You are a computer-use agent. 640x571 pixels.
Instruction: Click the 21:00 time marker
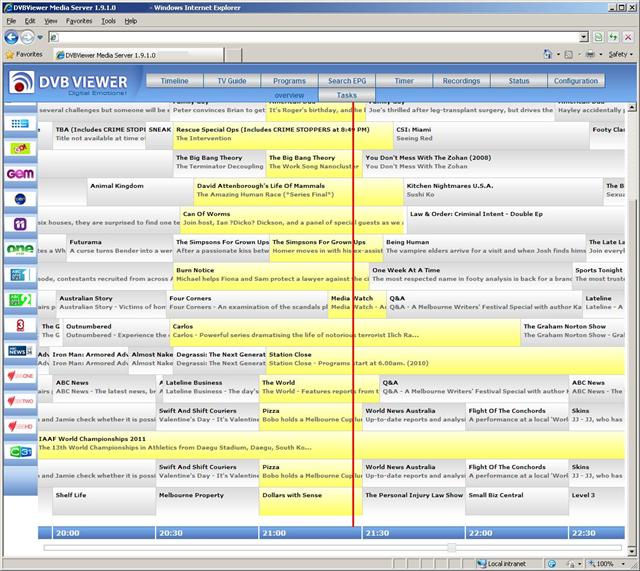[x=274, y=533]
